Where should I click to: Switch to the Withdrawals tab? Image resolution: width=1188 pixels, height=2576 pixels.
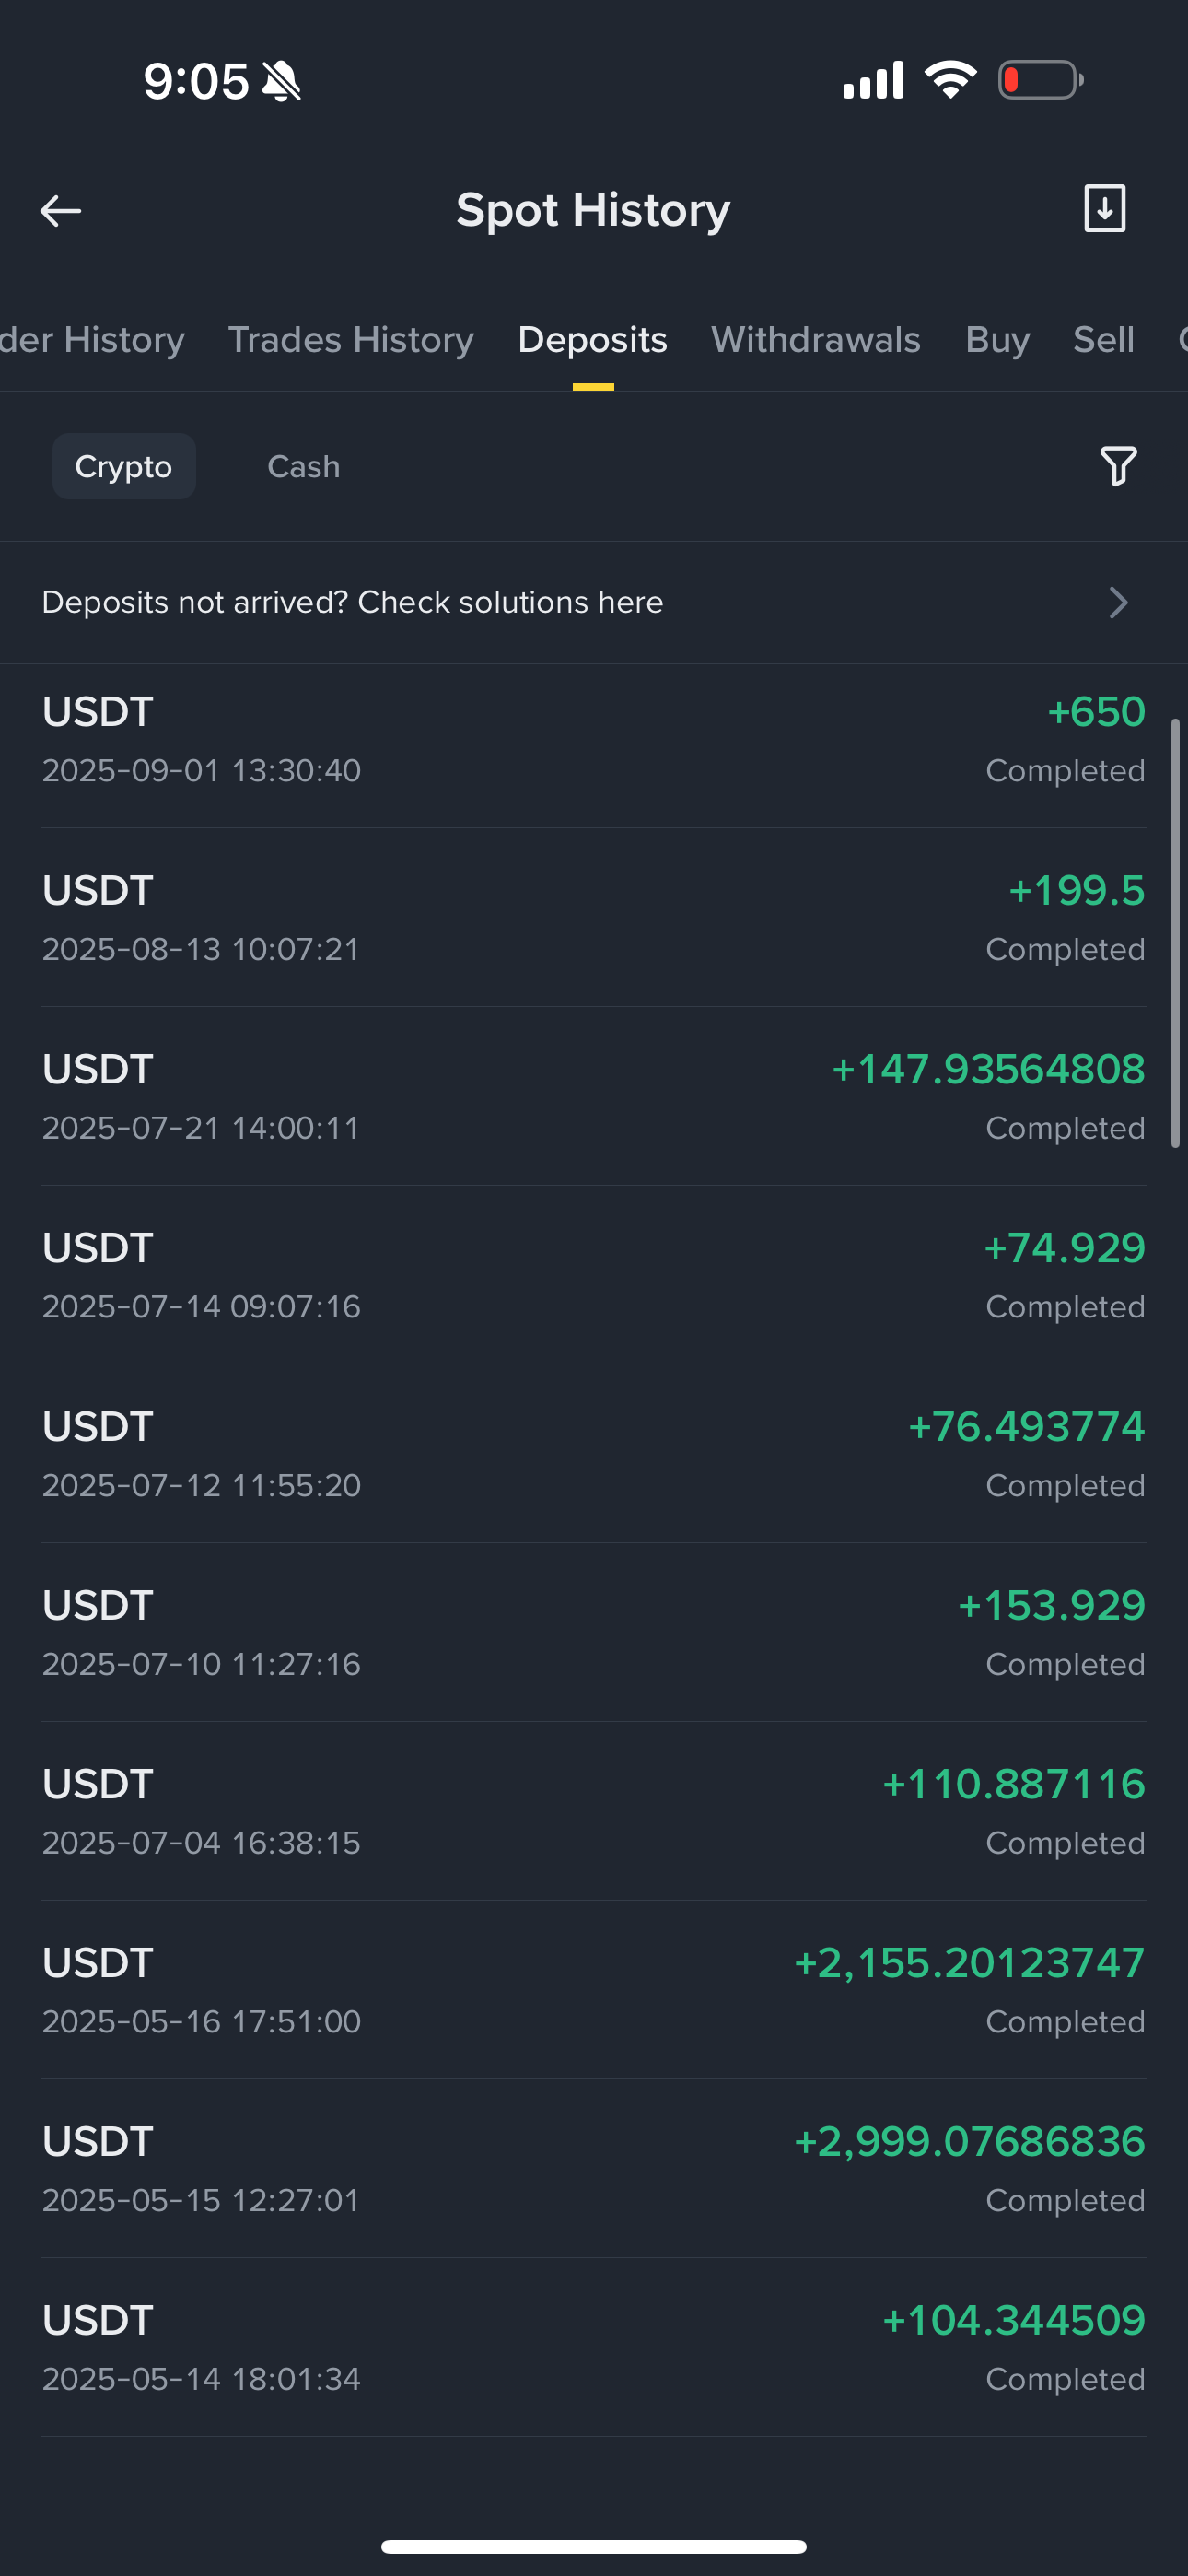tap(815, 340)
